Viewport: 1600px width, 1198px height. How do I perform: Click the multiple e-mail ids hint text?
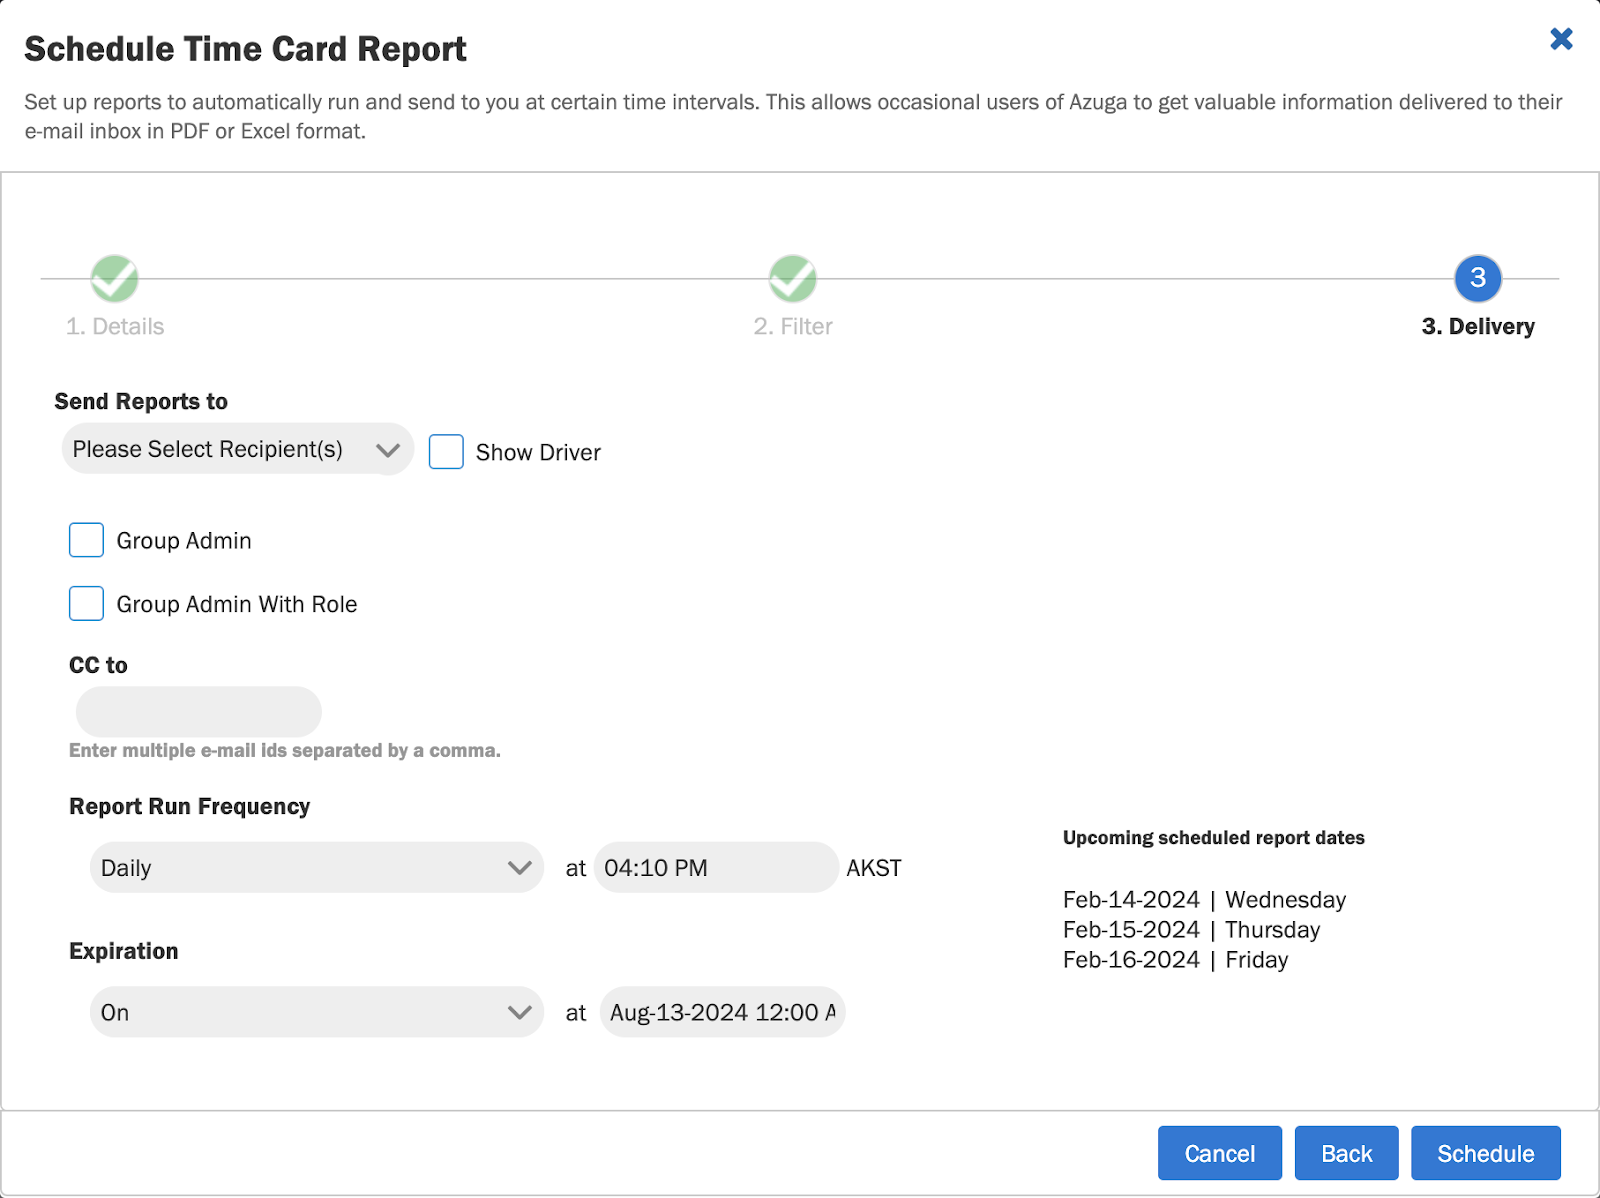click(x=285, y=750)
